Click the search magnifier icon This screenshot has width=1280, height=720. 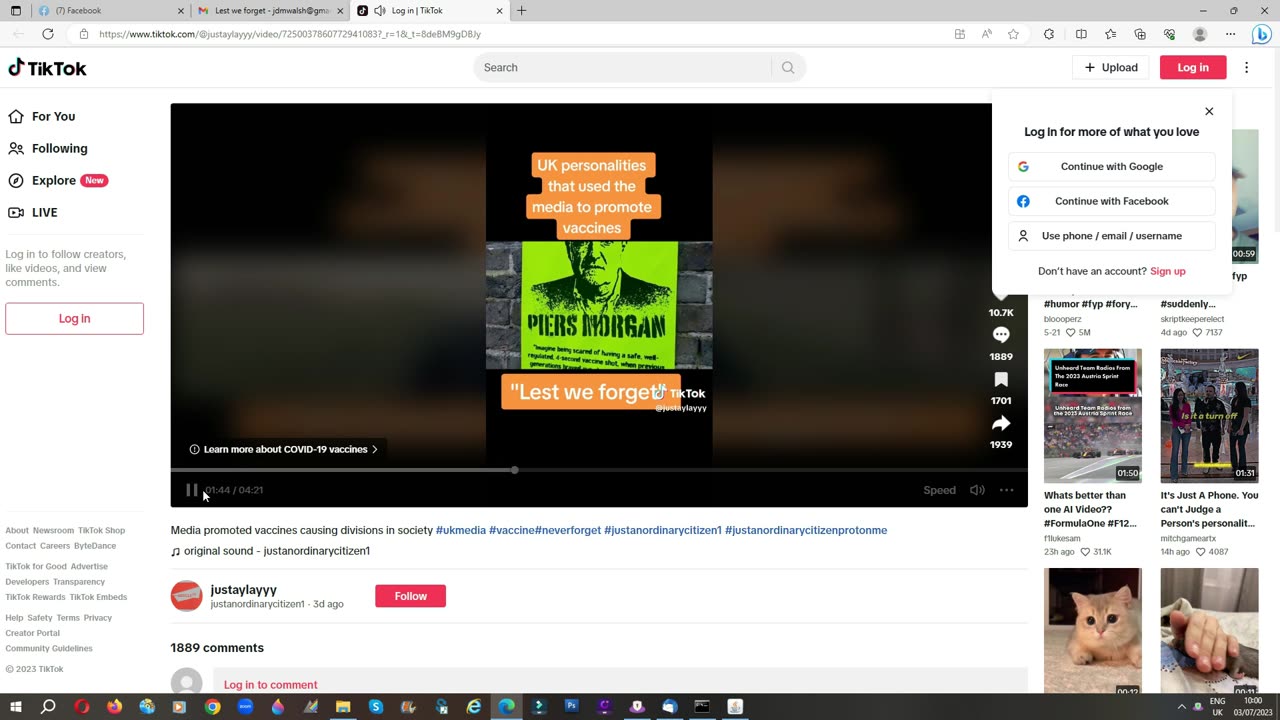(x=788, y=67)
